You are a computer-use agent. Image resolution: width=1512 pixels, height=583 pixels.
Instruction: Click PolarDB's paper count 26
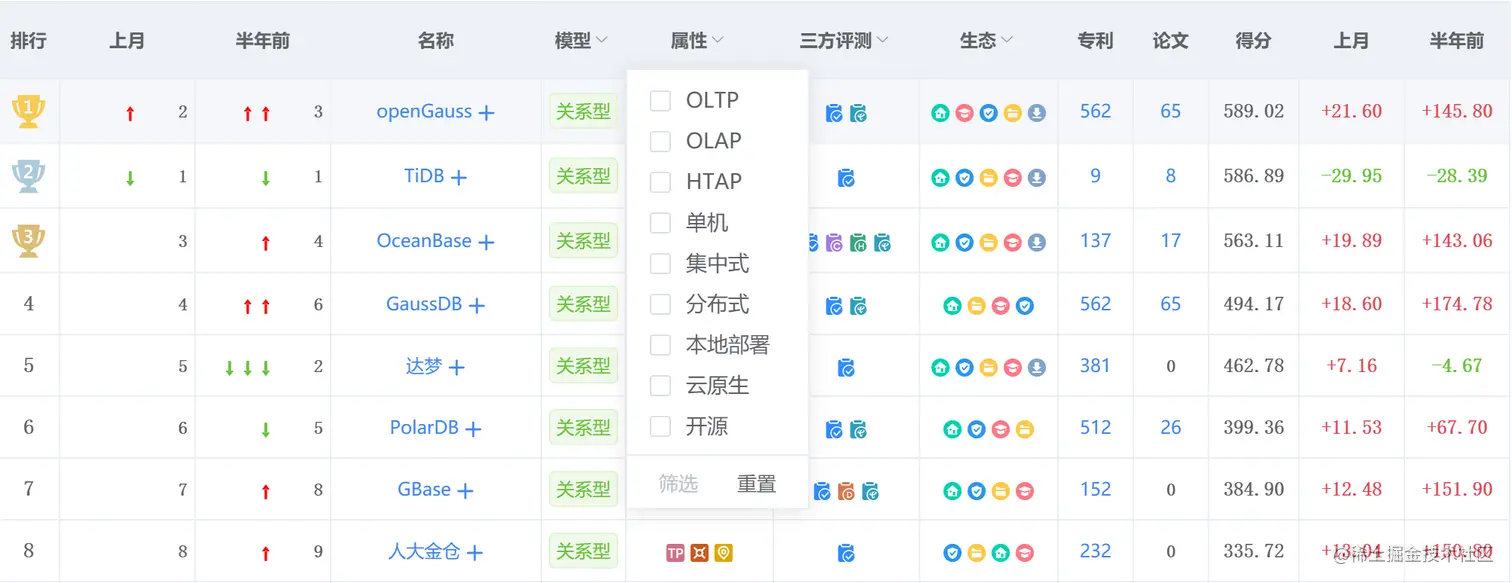1170,428
